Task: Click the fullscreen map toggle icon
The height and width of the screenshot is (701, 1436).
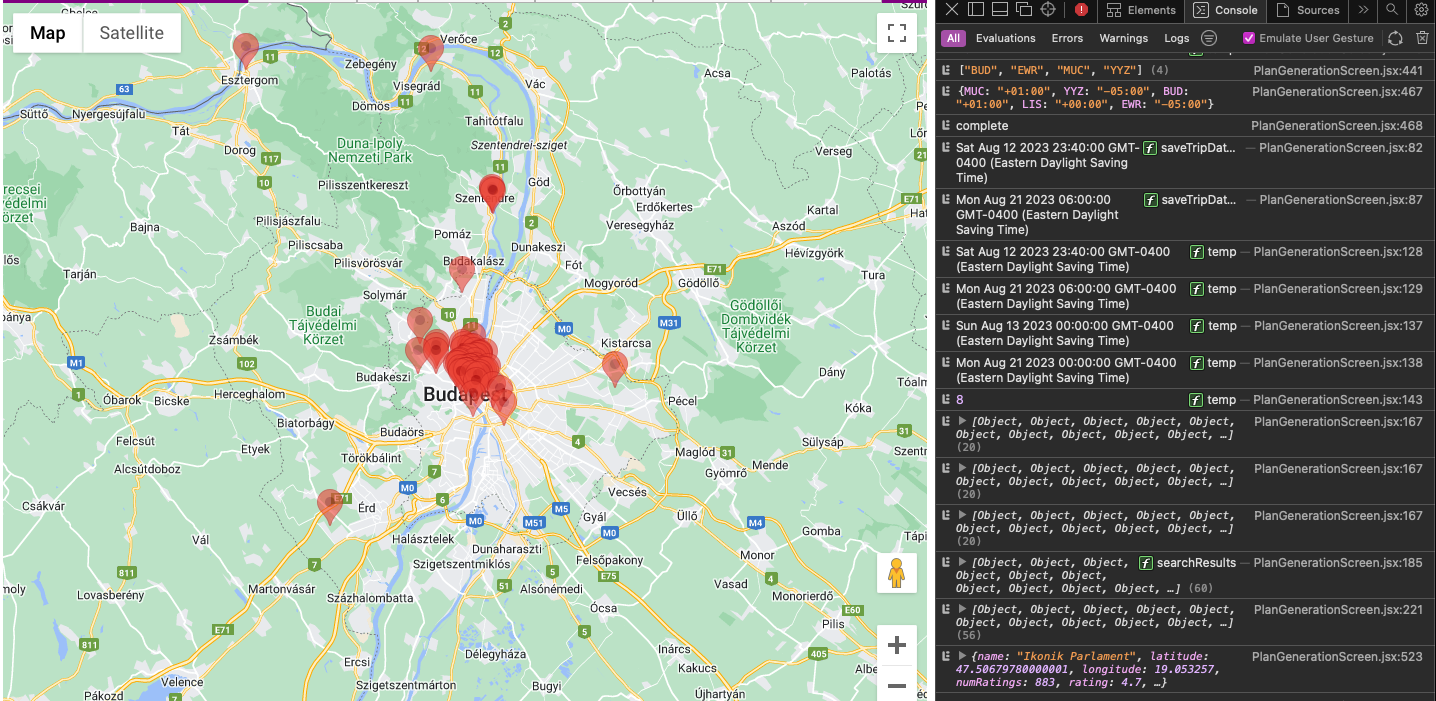Action: (896, 33)
